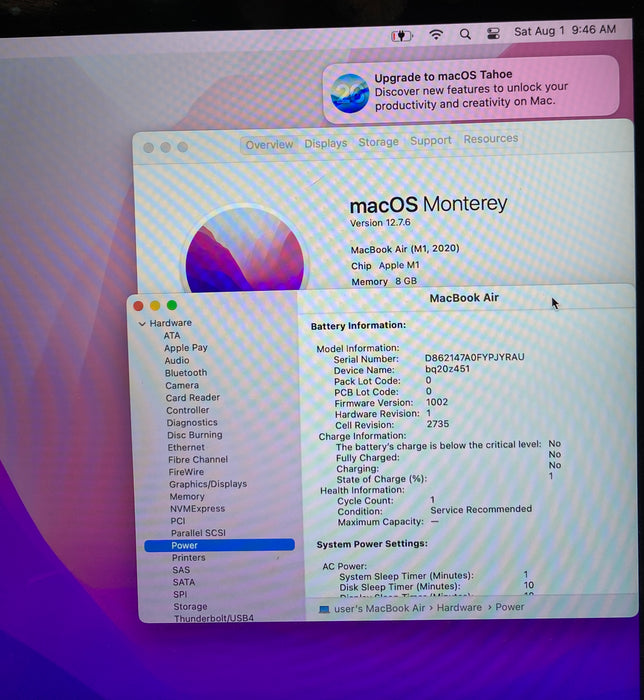Open Control Center icon in menu bar
This screenshot has height=700, width=644.
tap(493, 33)
